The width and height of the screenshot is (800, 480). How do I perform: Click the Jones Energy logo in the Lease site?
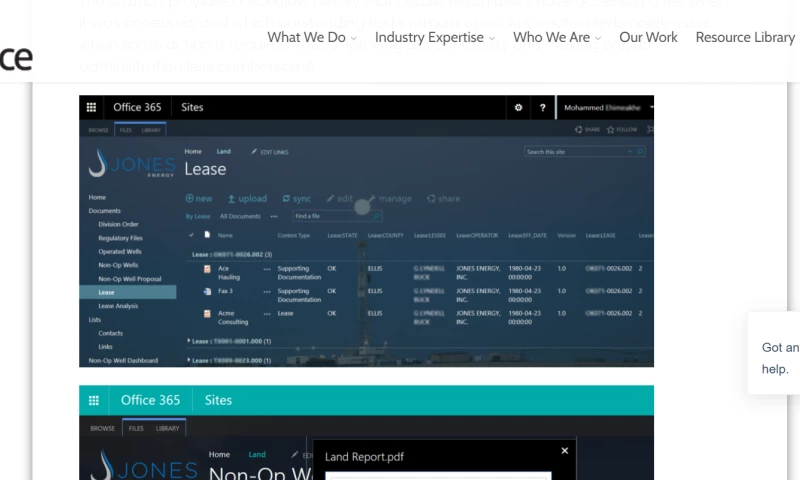(x=132, y=163)
